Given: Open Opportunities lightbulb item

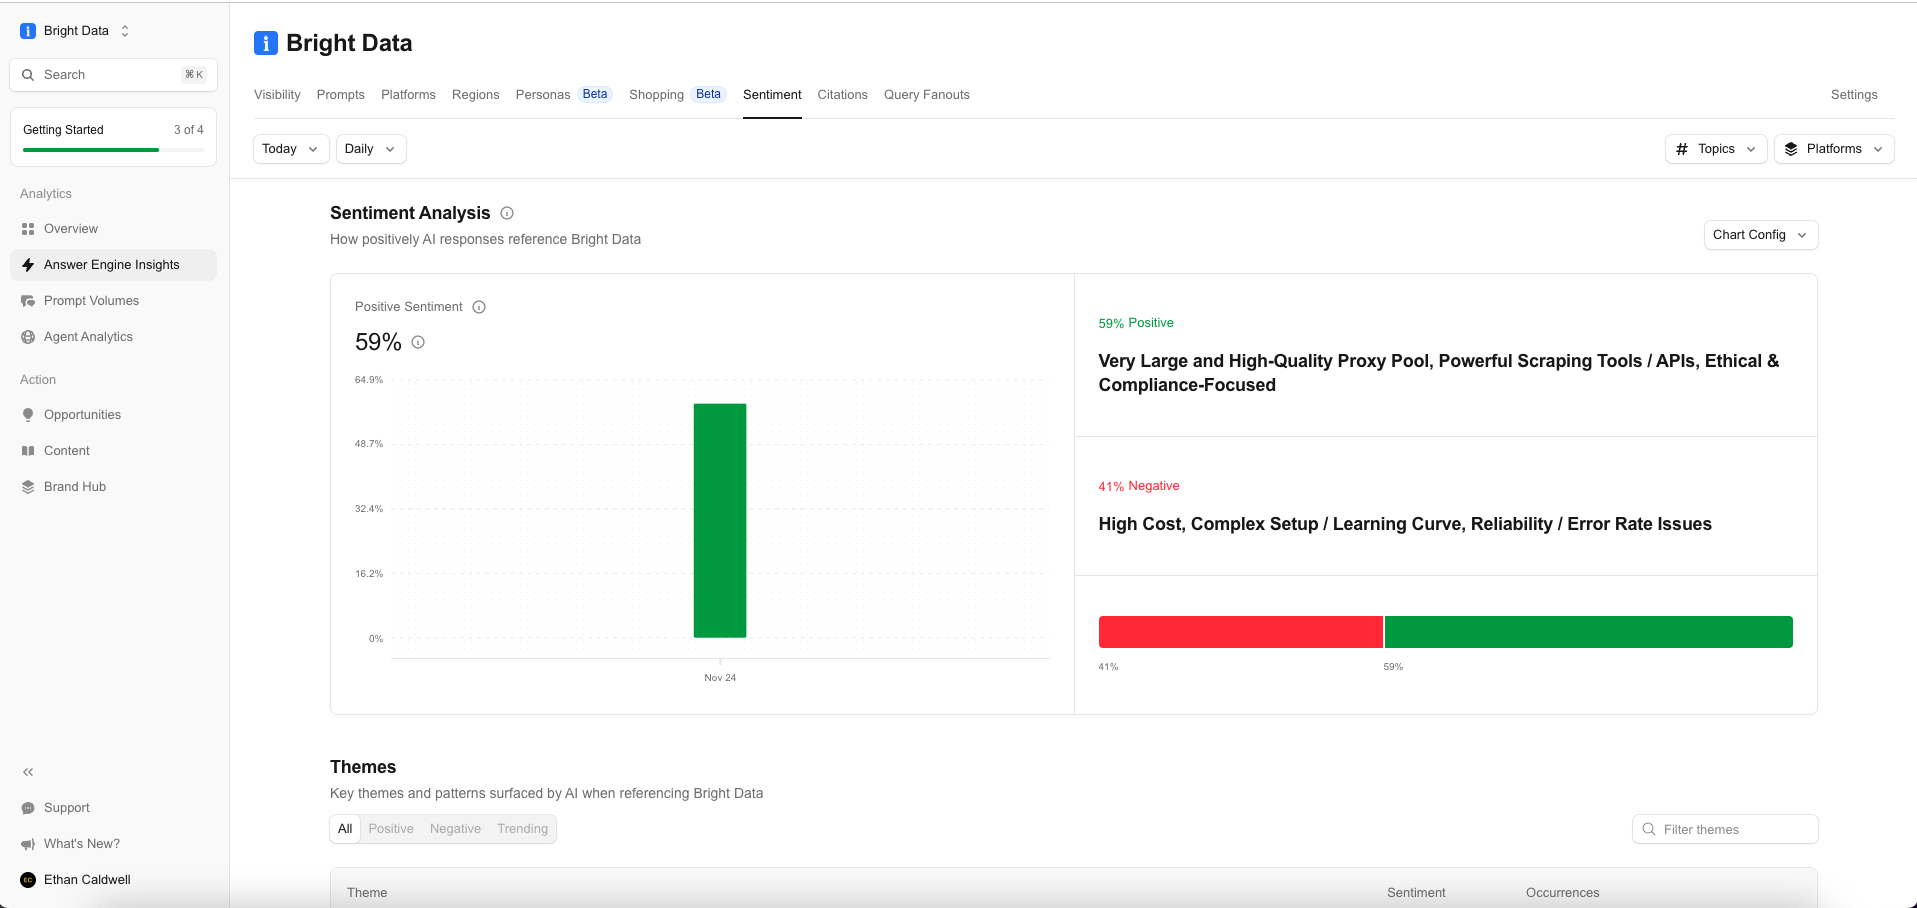Looking at the screenshot, I should (113, 415).
